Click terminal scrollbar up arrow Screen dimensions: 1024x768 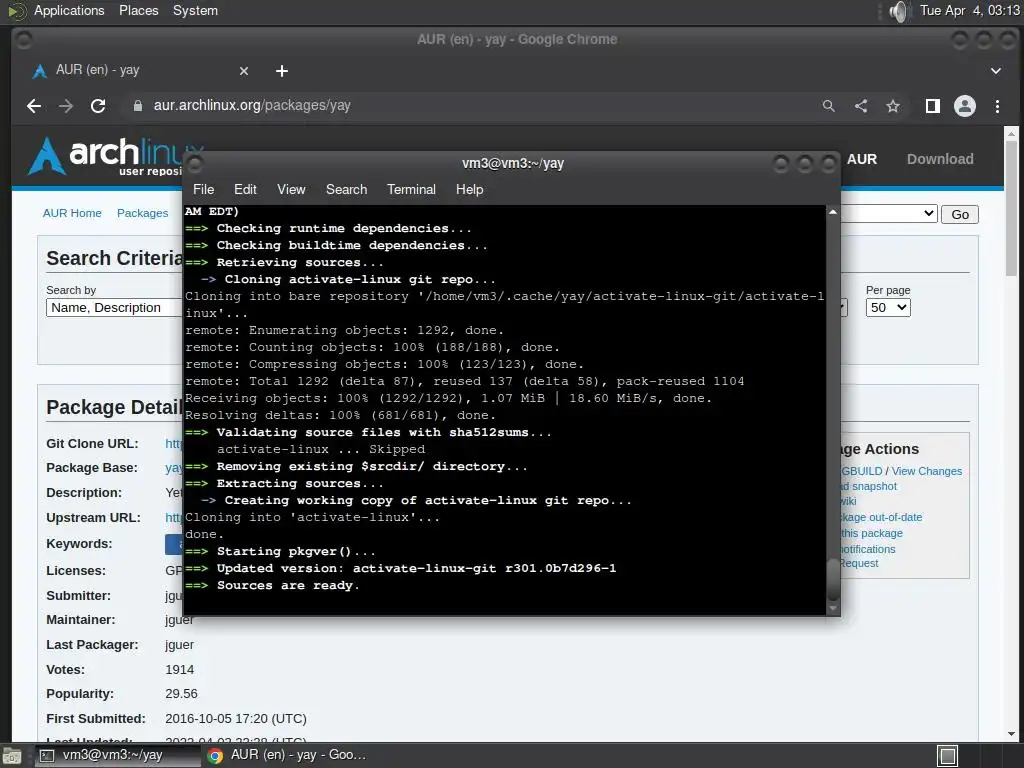(832, 212)
